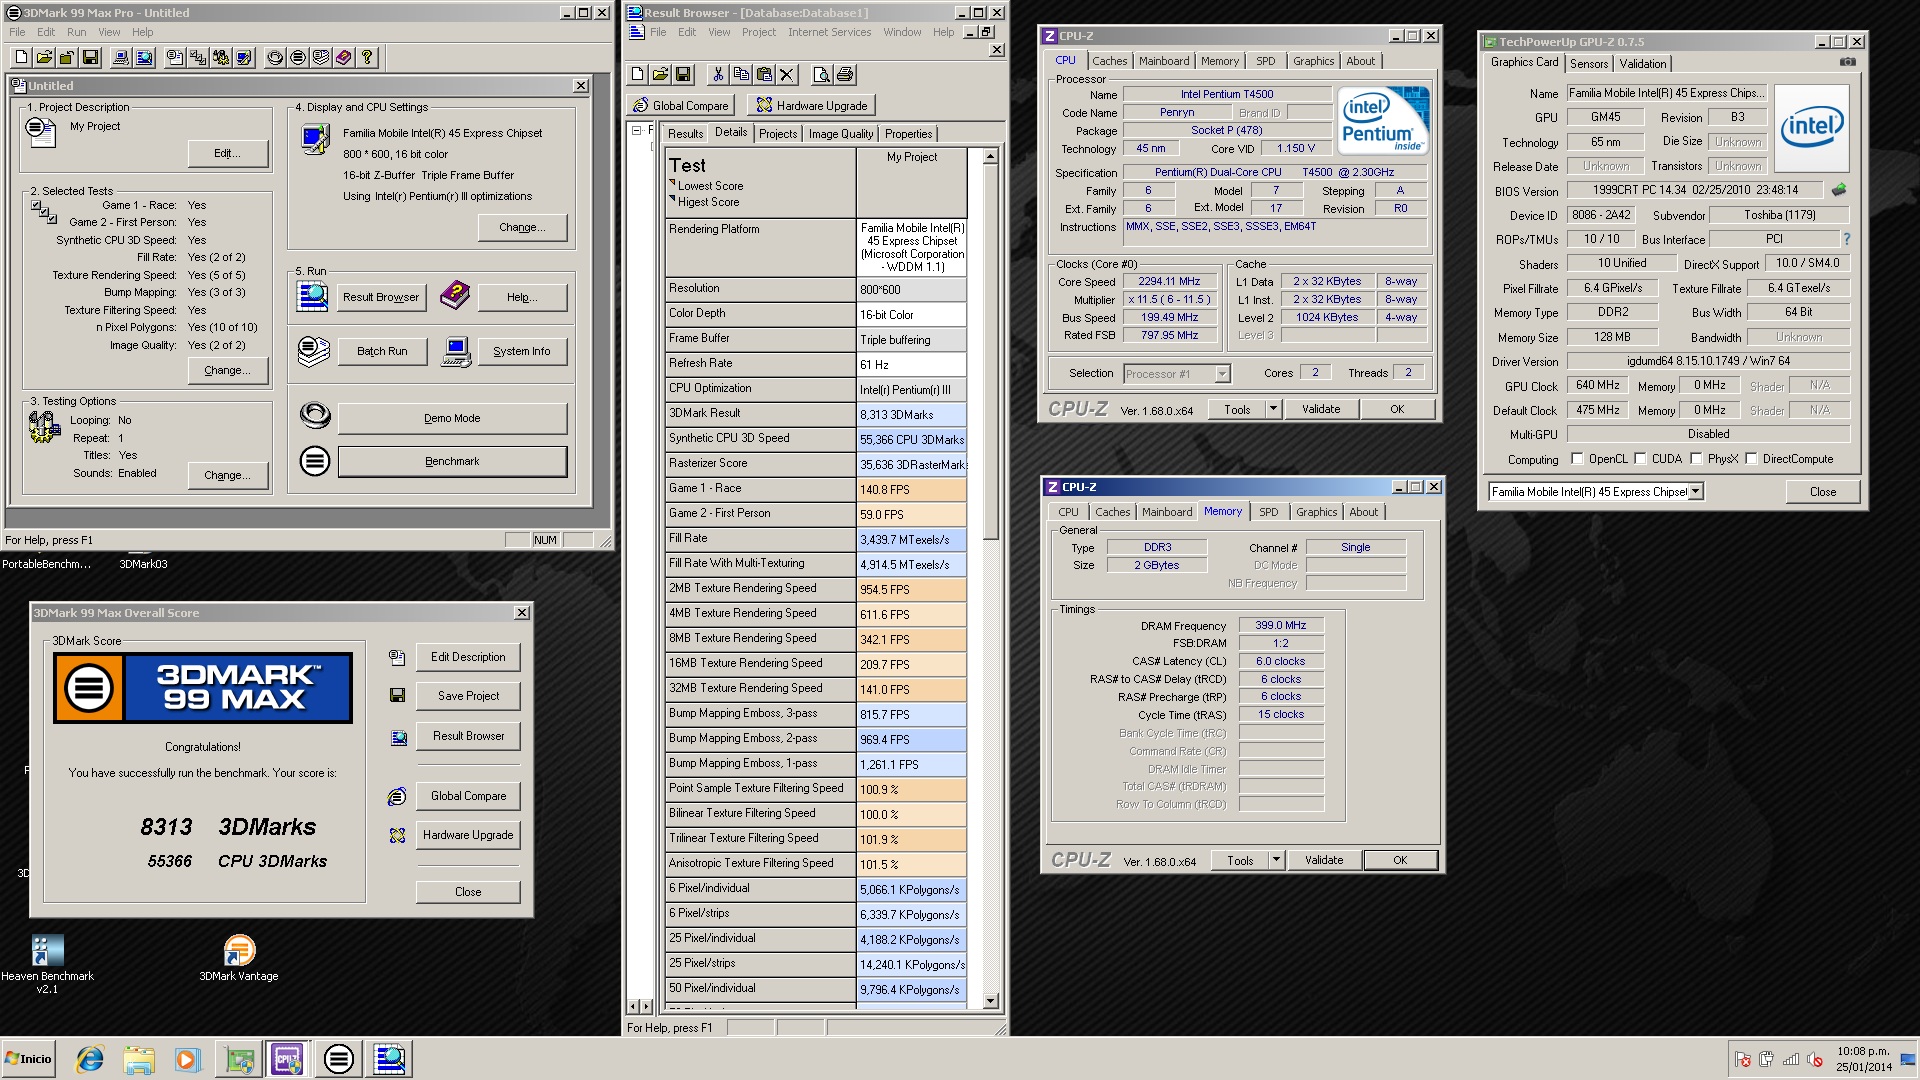Switch to Results tab in Result Browser
The height and width of the screenshot is (1080, 1920).
point(685,134)
